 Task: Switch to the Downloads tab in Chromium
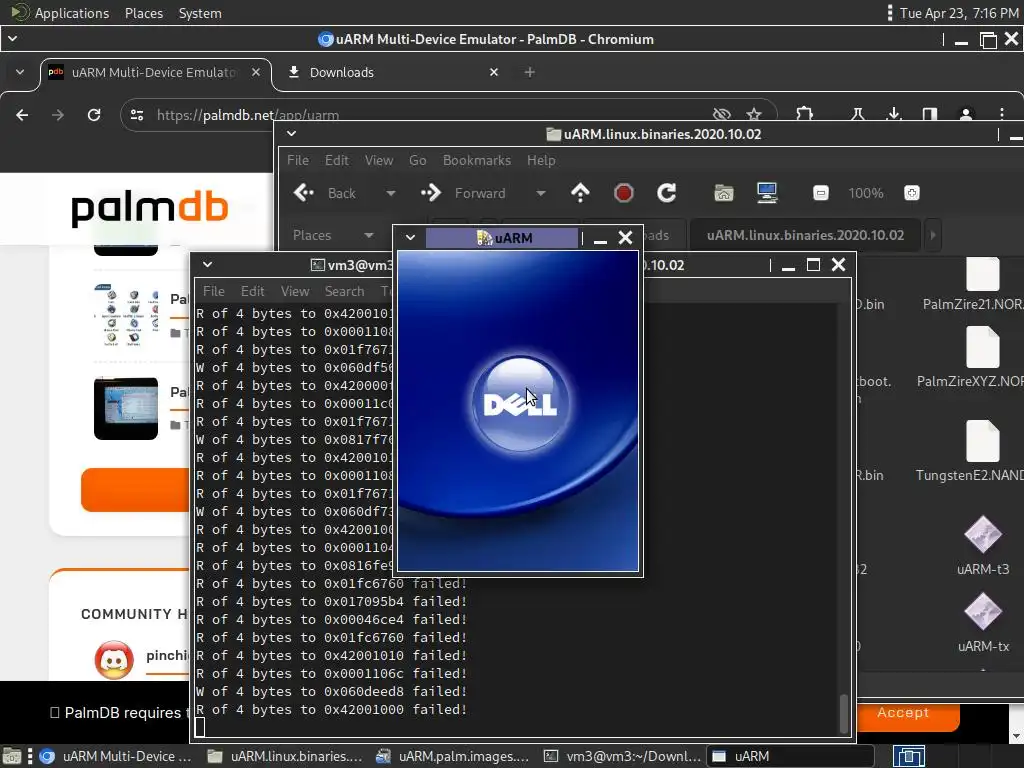[390, 72]
